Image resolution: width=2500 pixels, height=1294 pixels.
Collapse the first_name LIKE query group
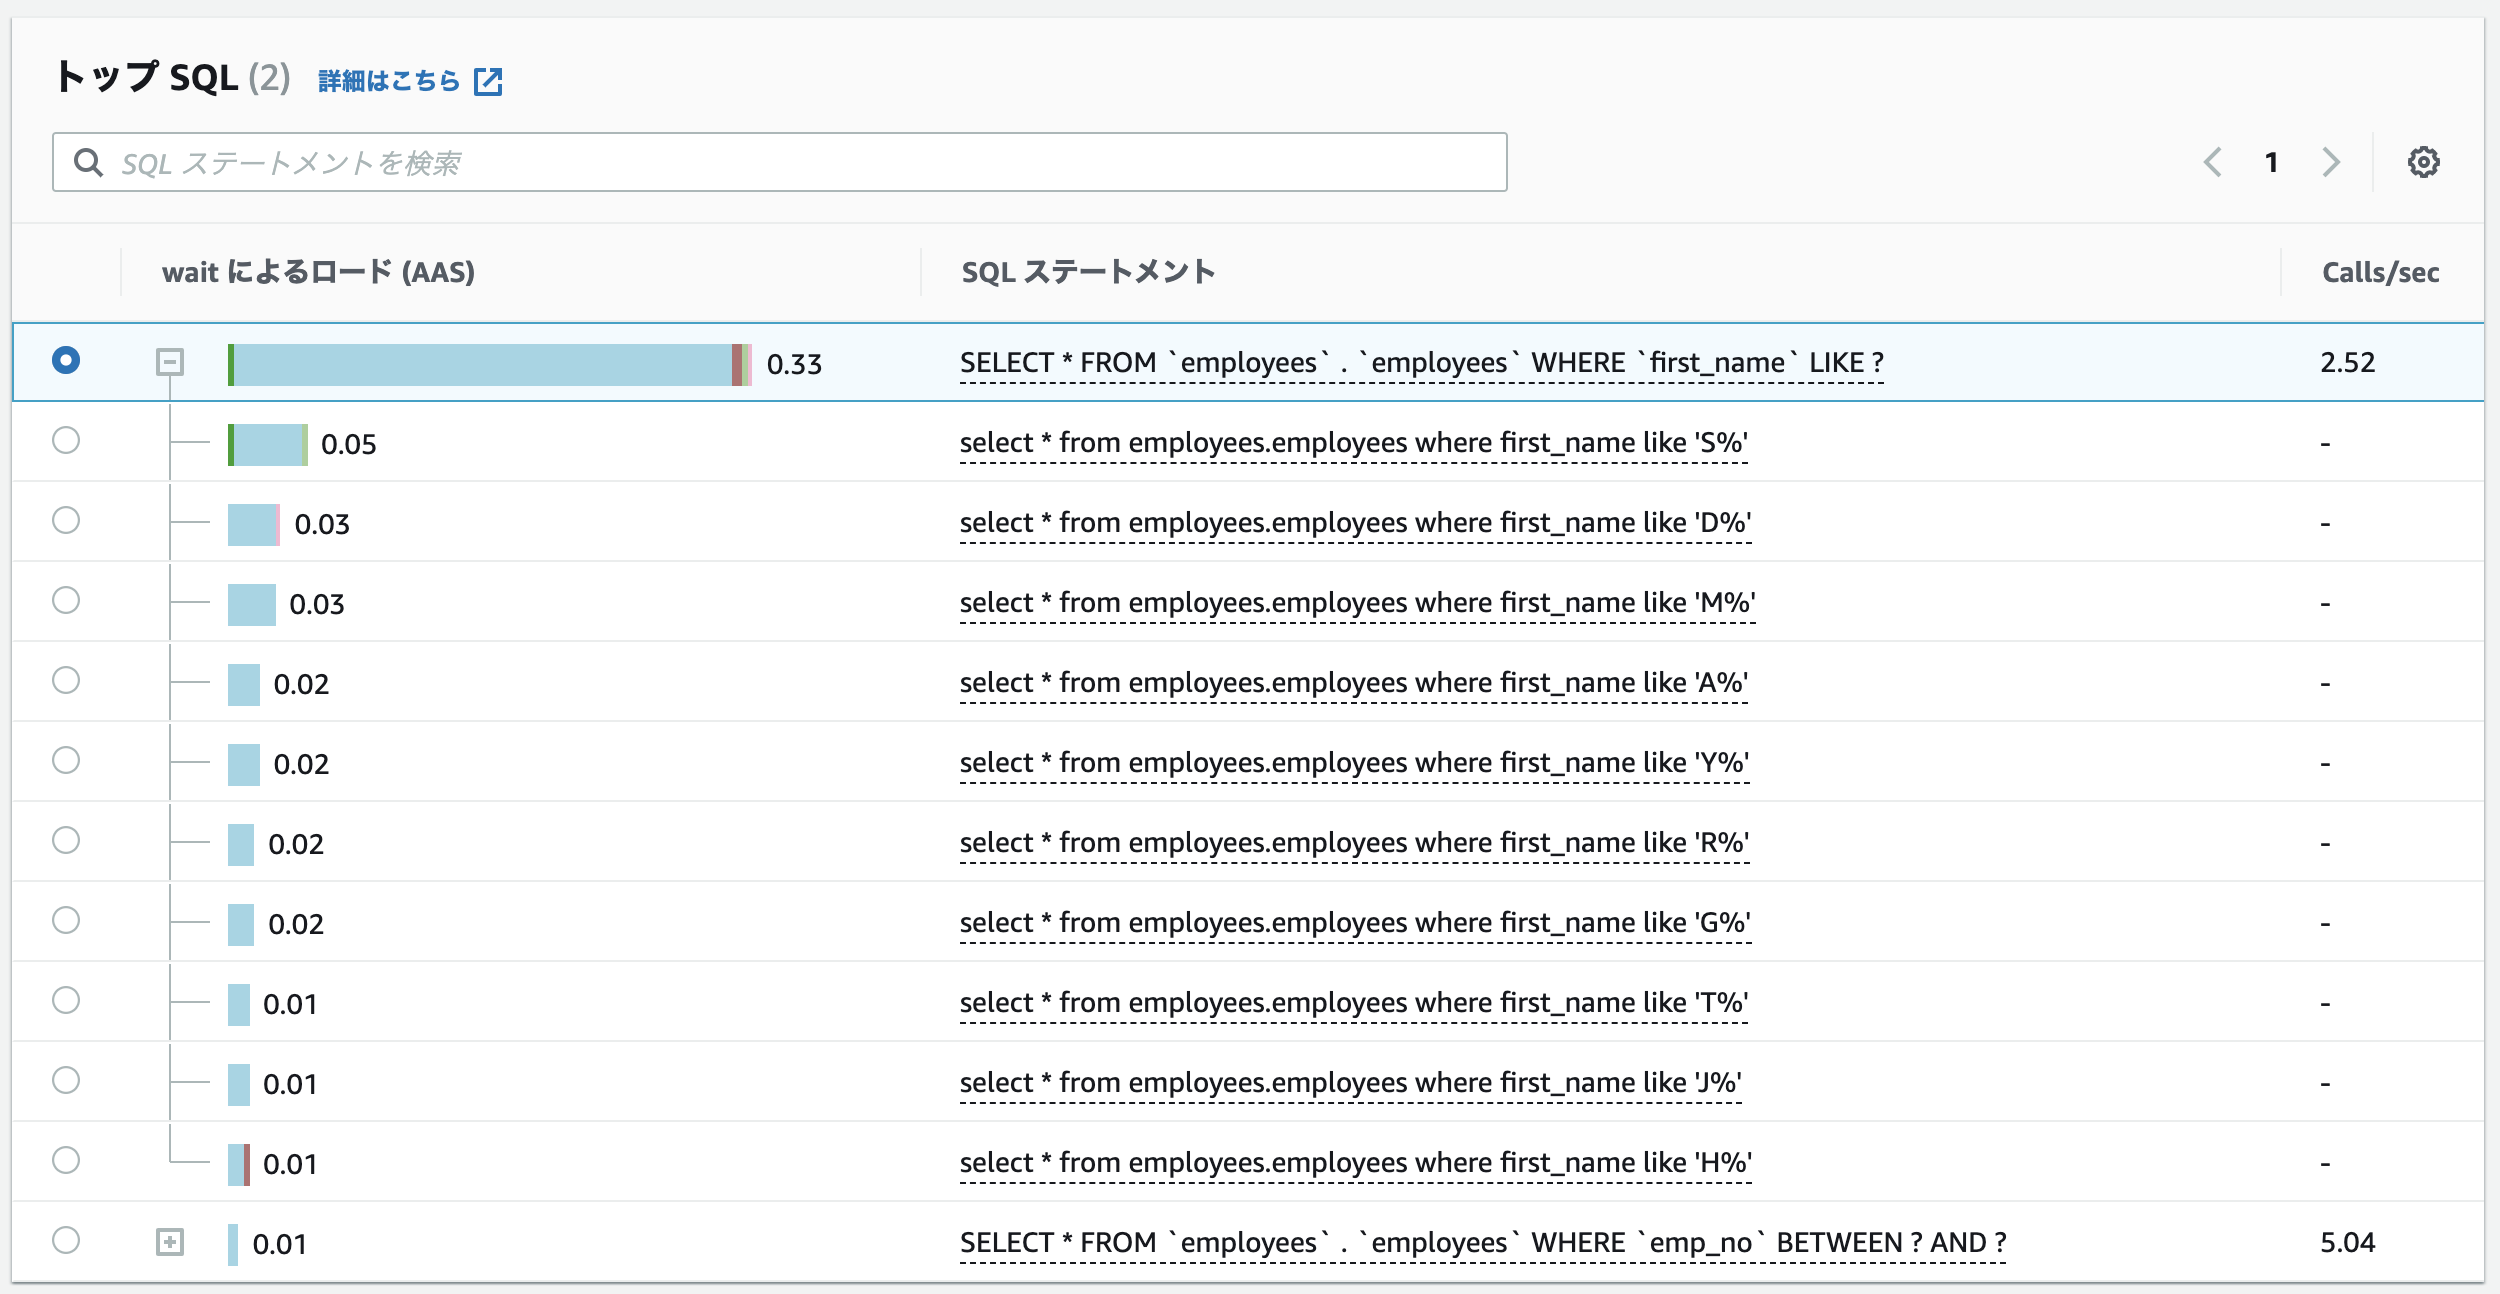click(170, 362)
